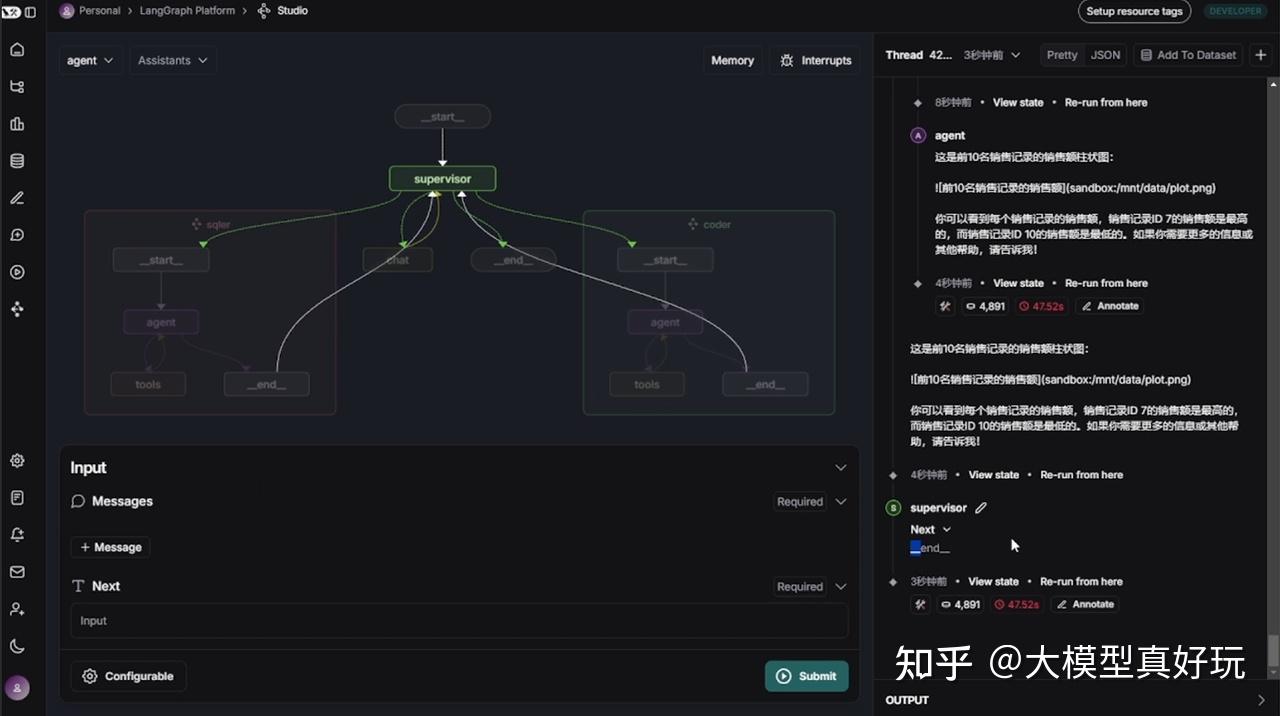Switch the output view to JSON
The height and width of the screenshot is (716, 1280).
click(x=1105, y=55)
